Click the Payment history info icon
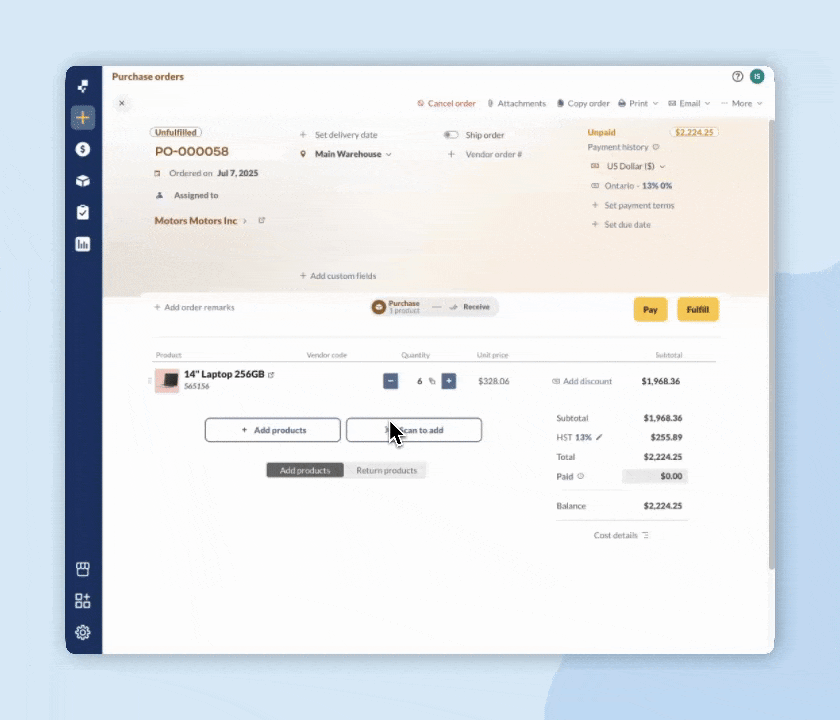840x720 pixels. click(x=656, y=147)
